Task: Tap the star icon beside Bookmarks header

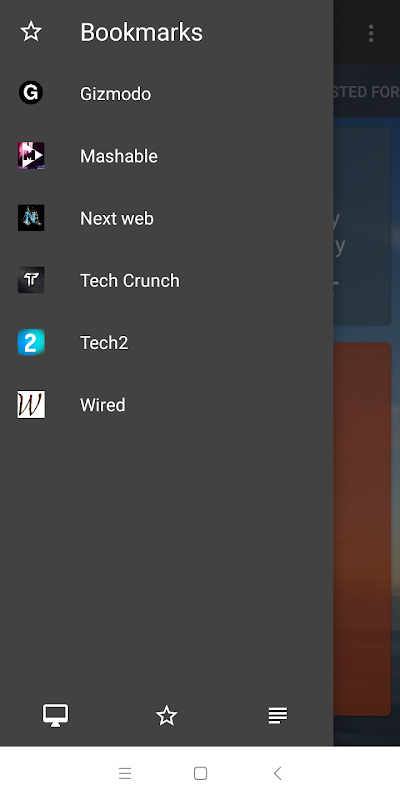Action: [x=31, y=32]
